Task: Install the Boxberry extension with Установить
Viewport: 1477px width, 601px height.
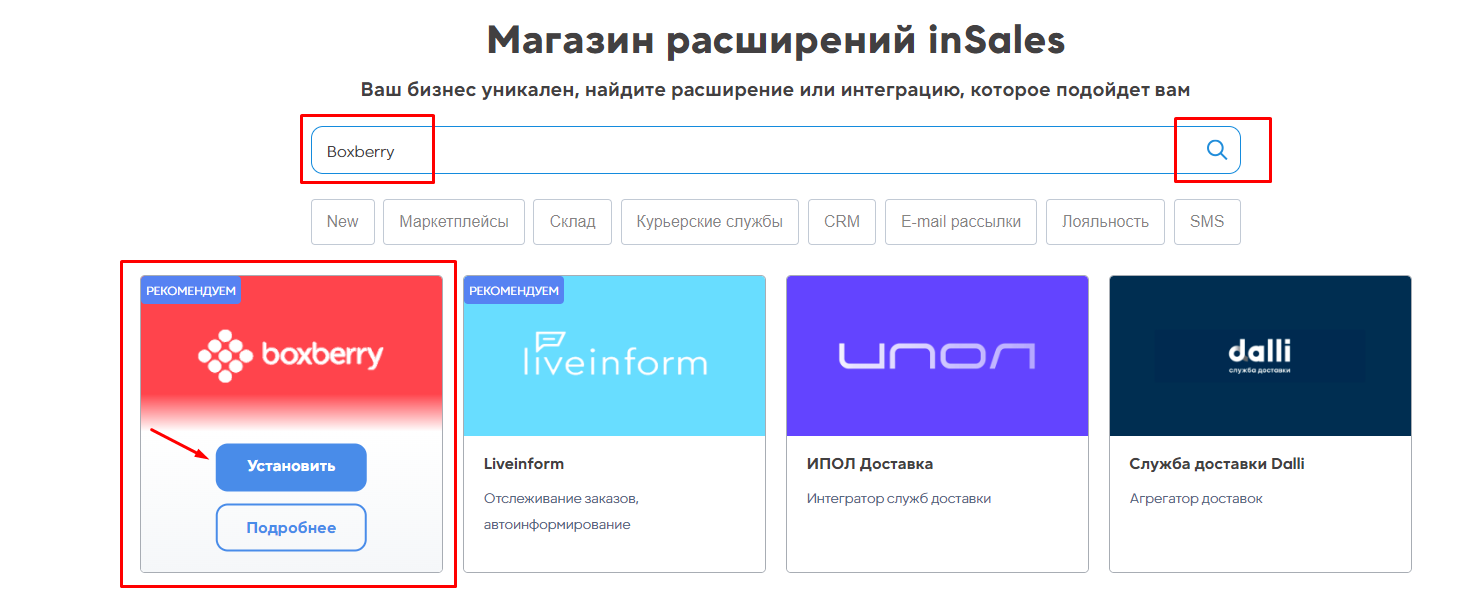Action: (x=291, y=467)
